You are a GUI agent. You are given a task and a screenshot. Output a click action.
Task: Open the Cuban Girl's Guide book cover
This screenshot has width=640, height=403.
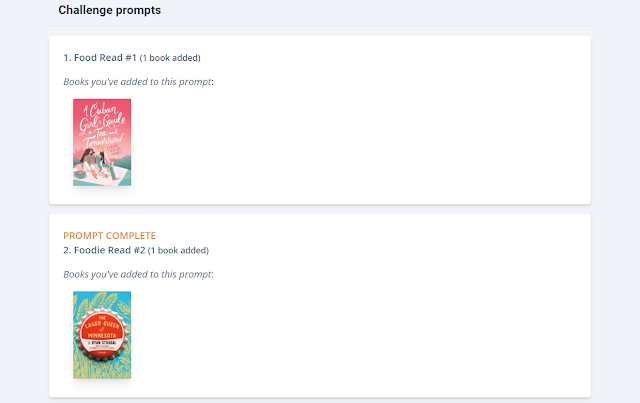pyautogui.click(x=102, y=142)
